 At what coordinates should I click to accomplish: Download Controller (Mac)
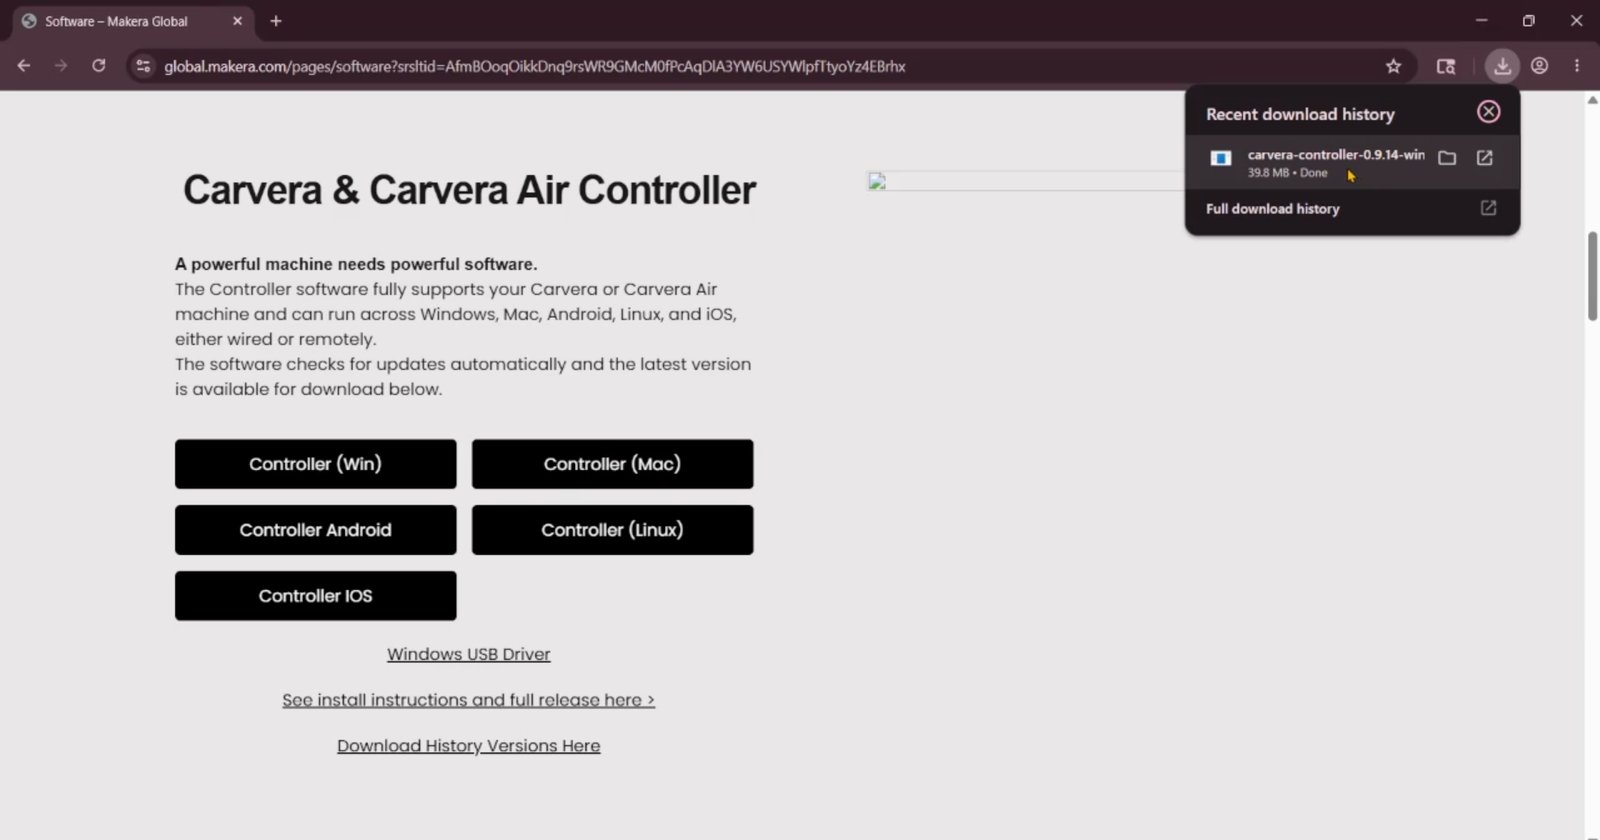[612, 464]
